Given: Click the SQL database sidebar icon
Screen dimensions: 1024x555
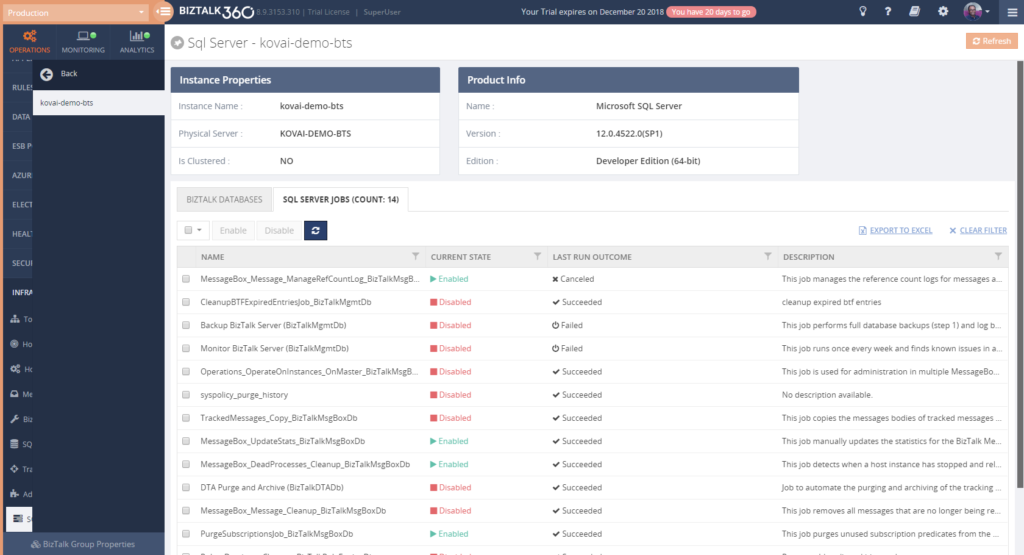Looking at the screenshot, I should tap(14, 443).
